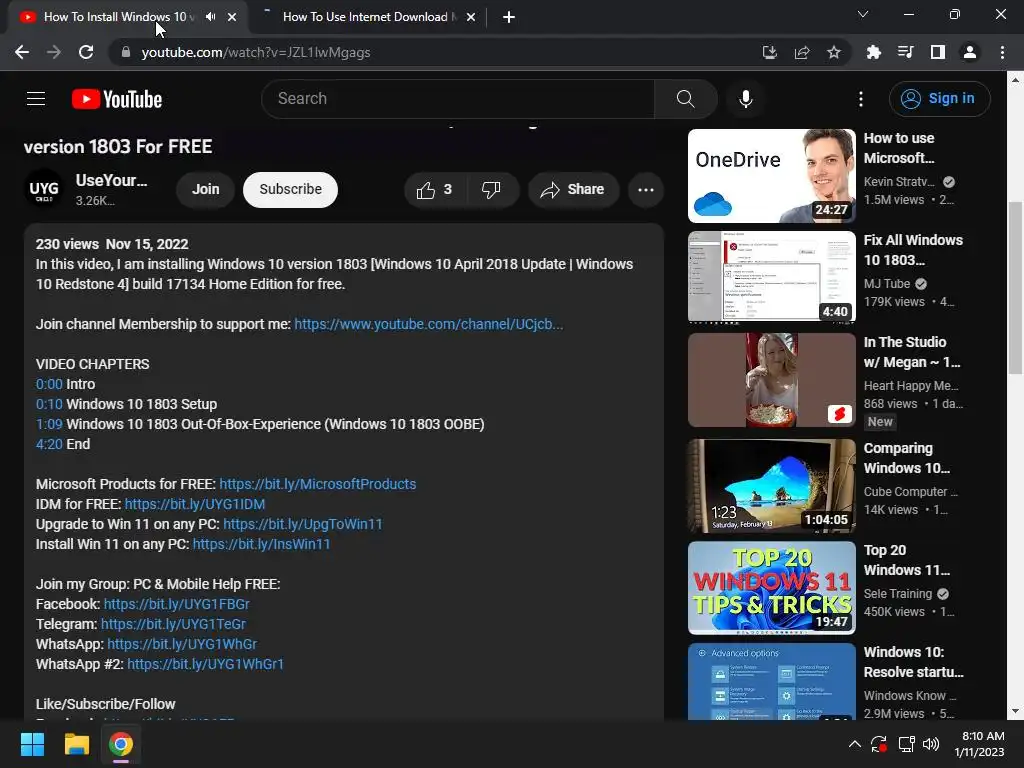The width and height of the screenshot is (1024, 768).
Task: Install app icon in address bar
Action: pyautogui.click(x=770, y=52)
